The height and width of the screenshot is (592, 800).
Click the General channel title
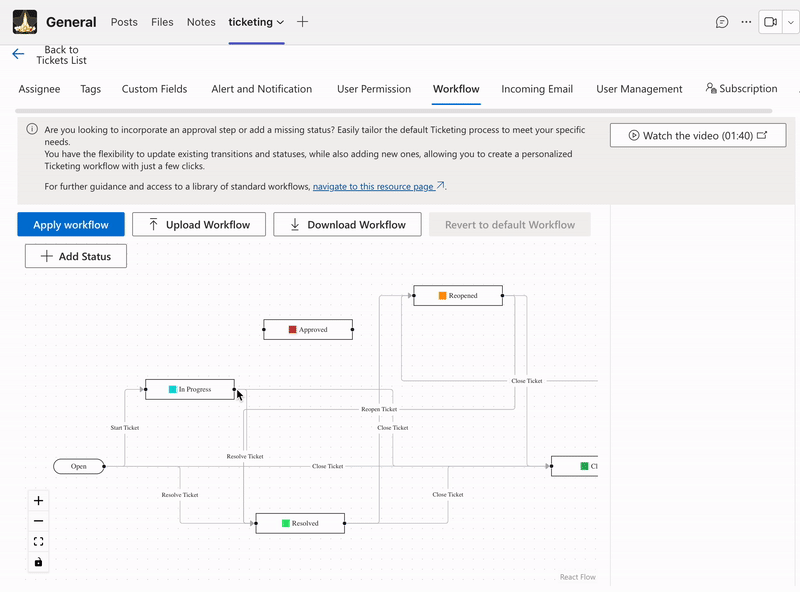click(71, 22)
